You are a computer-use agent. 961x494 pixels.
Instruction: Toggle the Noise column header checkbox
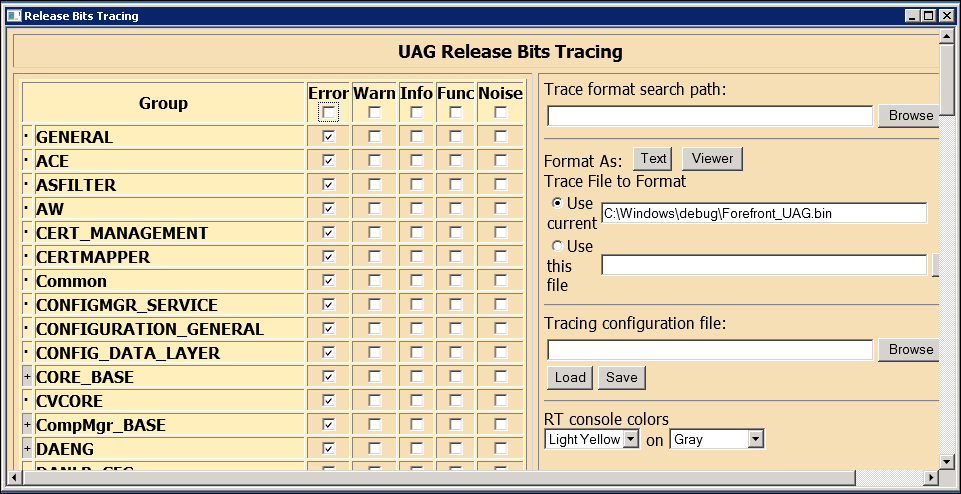coord(501,112)
